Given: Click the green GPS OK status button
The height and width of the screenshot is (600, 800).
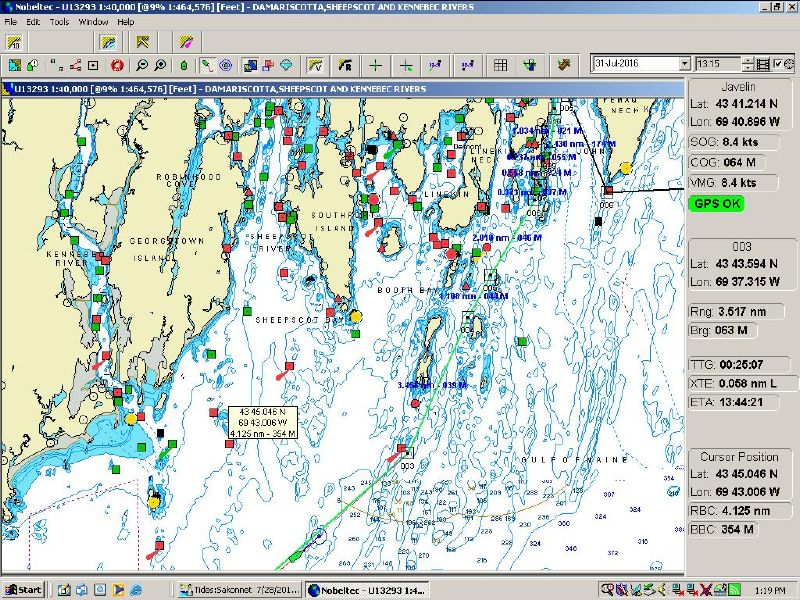Looking at the screenshot, I should [715, 203].
